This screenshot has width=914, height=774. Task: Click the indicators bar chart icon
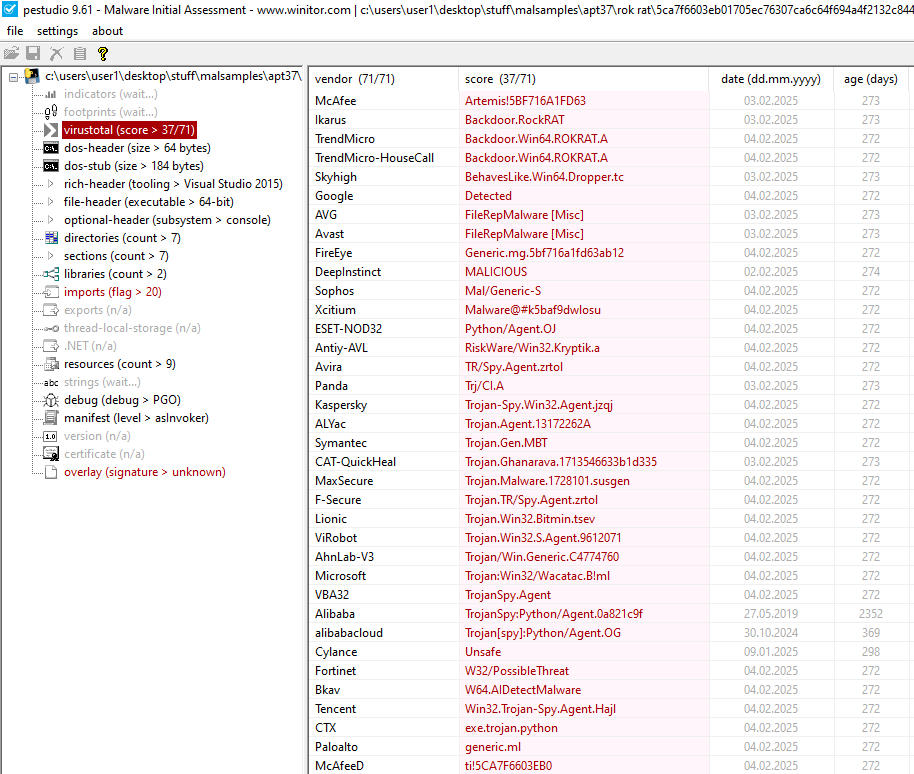pyautogui.click(x=51, y=94)
